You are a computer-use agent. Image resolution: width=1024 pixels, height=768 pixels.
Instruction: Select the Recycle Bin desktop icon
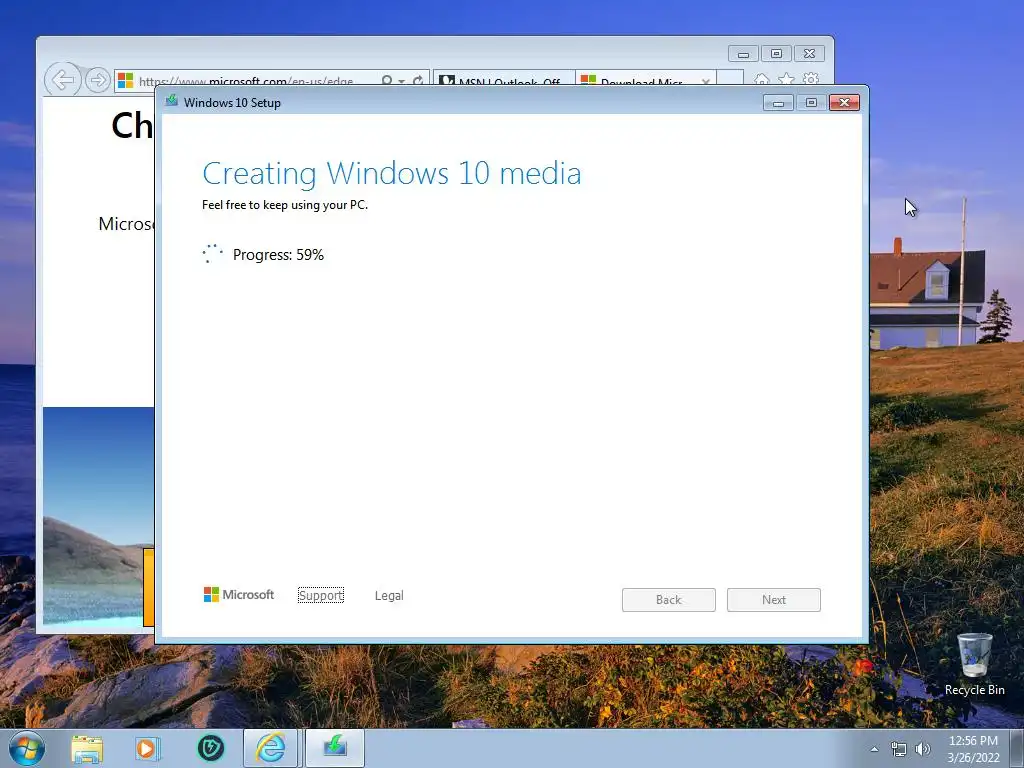(x=974, y=665)
